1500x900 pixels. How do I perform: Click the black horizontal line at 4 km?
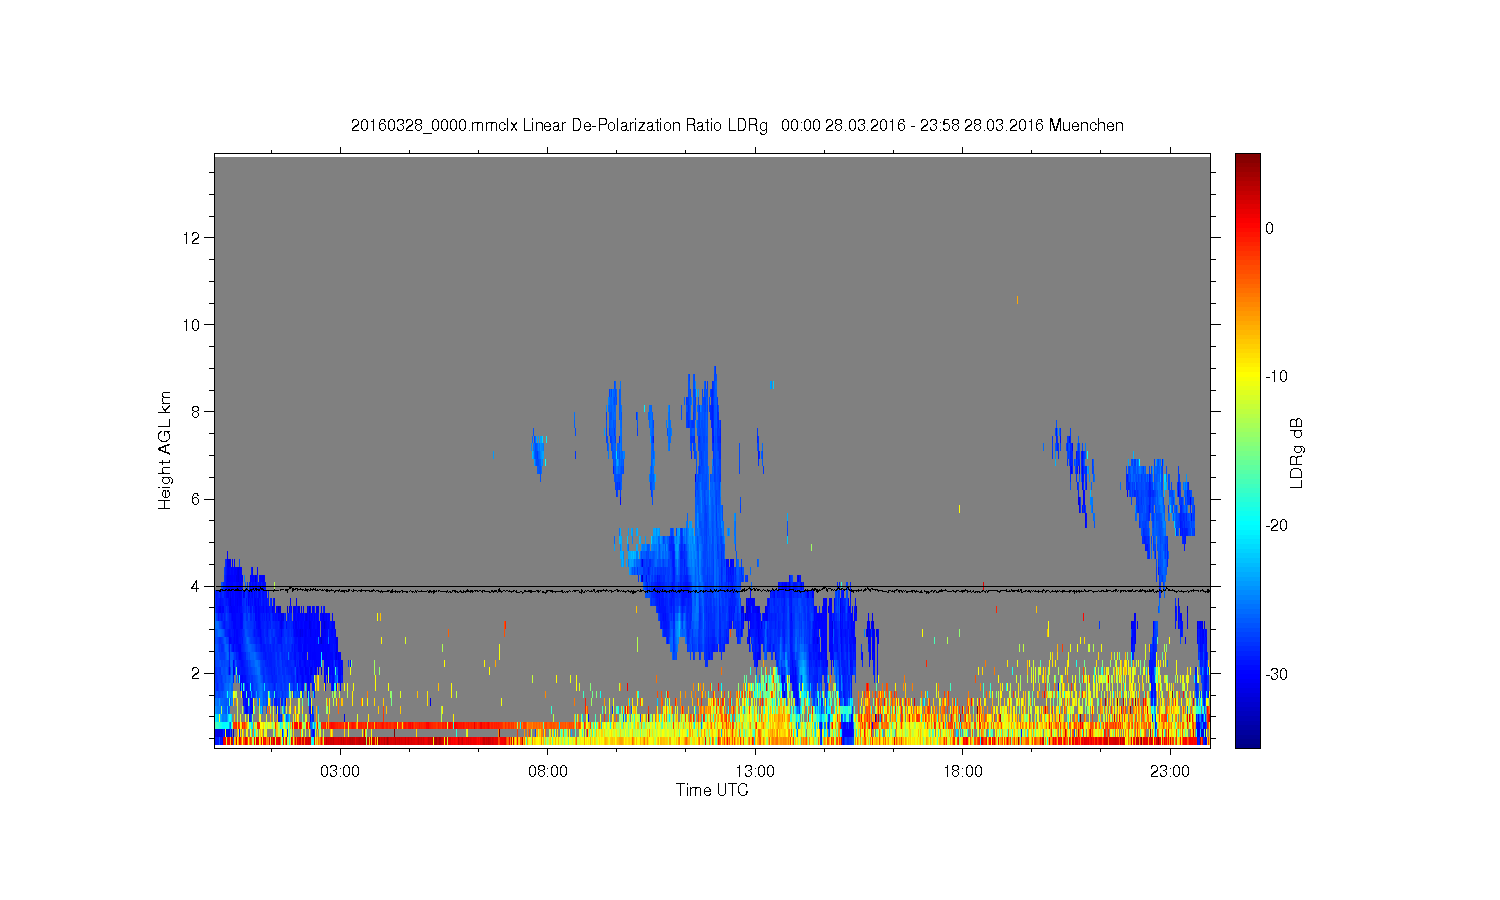pos(712,587)
